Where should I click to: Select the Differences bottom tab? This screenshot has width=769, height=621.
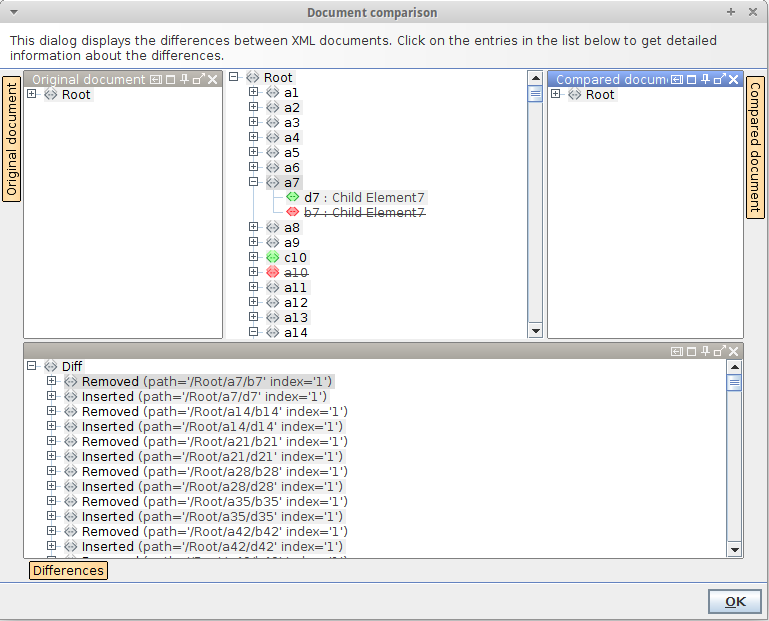tap(68, 570)
